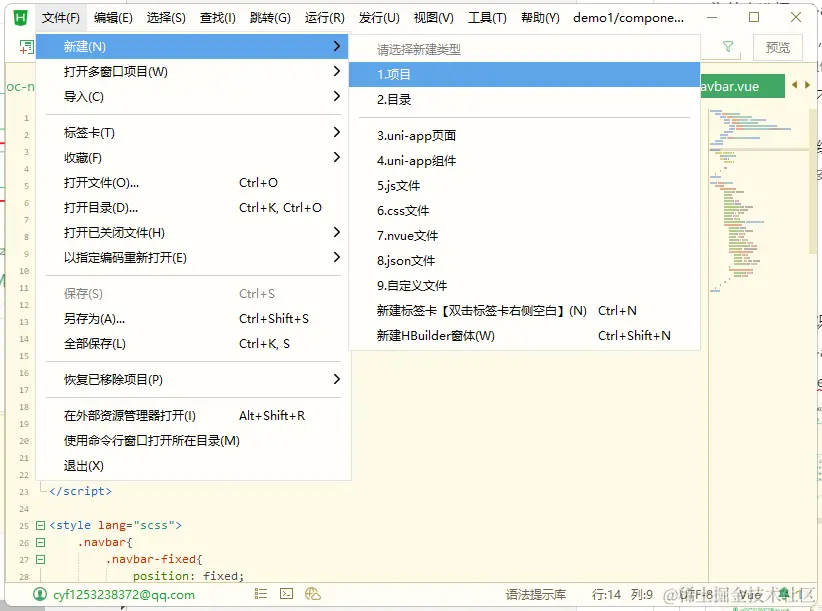Open the 查找(I) menu
Screen dimensions: 822x611
pyautogui.click(x=218, y=18)
